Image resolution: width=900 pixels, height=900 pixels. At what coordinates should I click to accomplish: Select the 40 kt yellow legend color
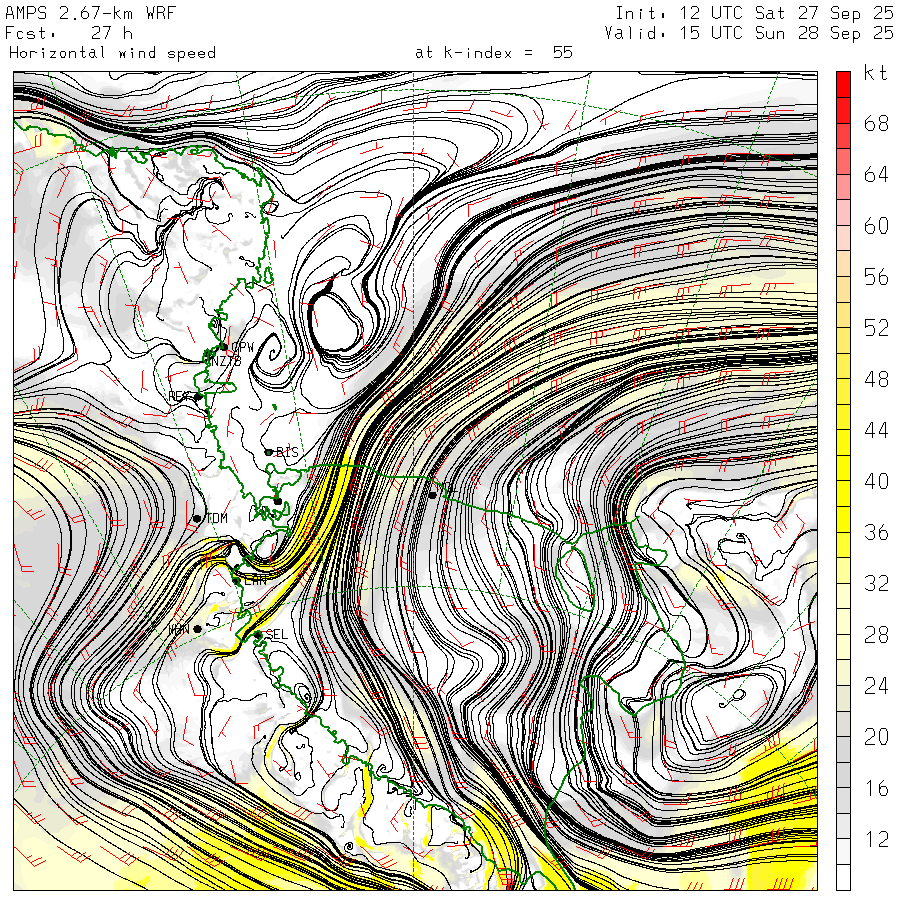pos(843,481)
